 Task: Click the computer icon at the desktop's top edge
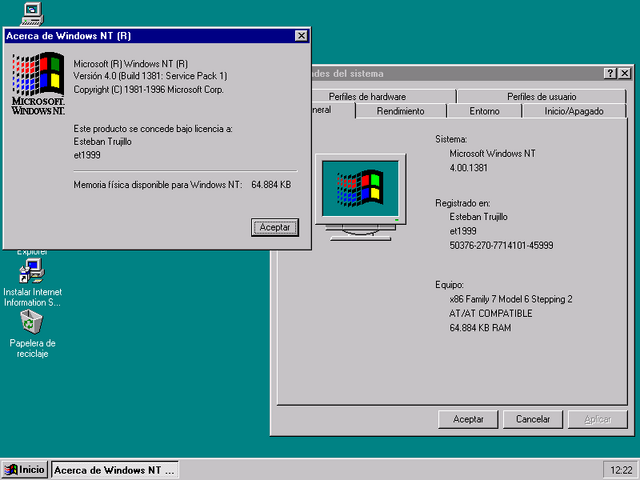coord(32,14)
